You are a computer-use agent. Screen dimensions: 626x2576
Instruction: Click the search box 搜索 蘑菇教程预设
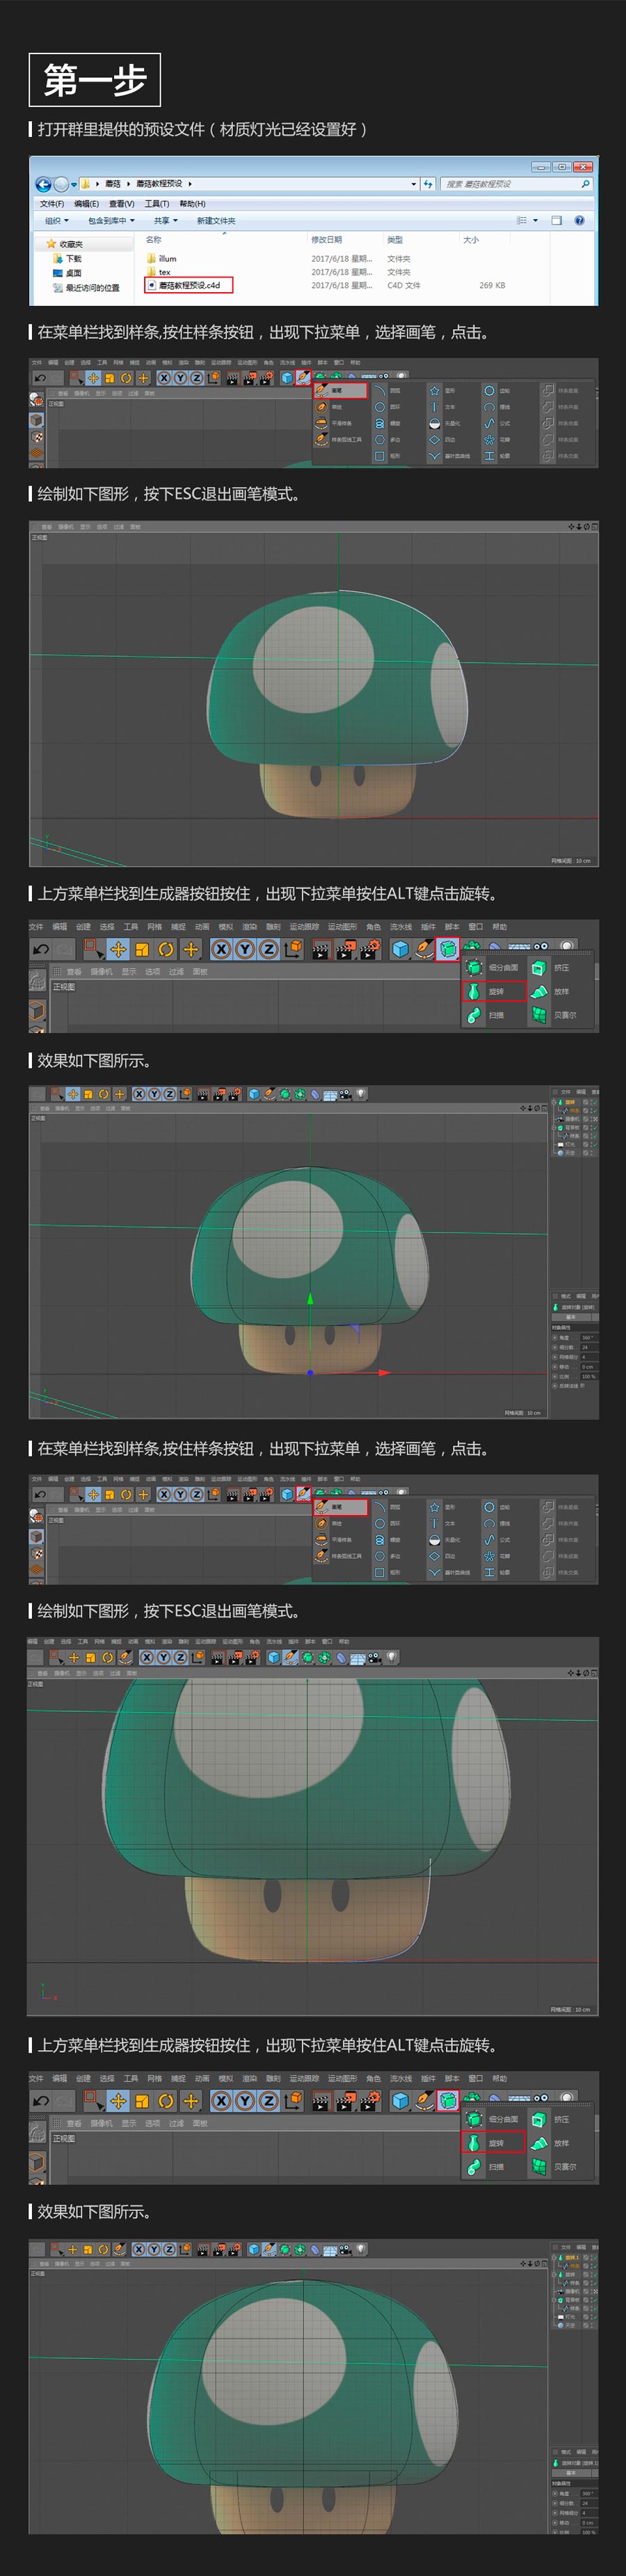517,184
